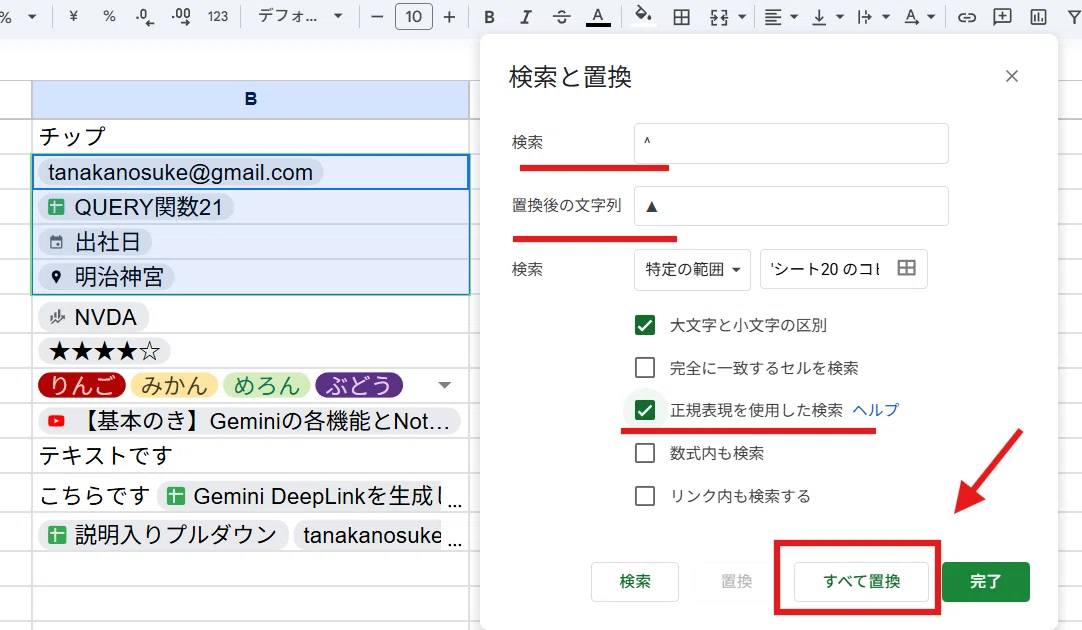Open the data range selector grid icon
1082x630 pixels.
coord(907,268)
